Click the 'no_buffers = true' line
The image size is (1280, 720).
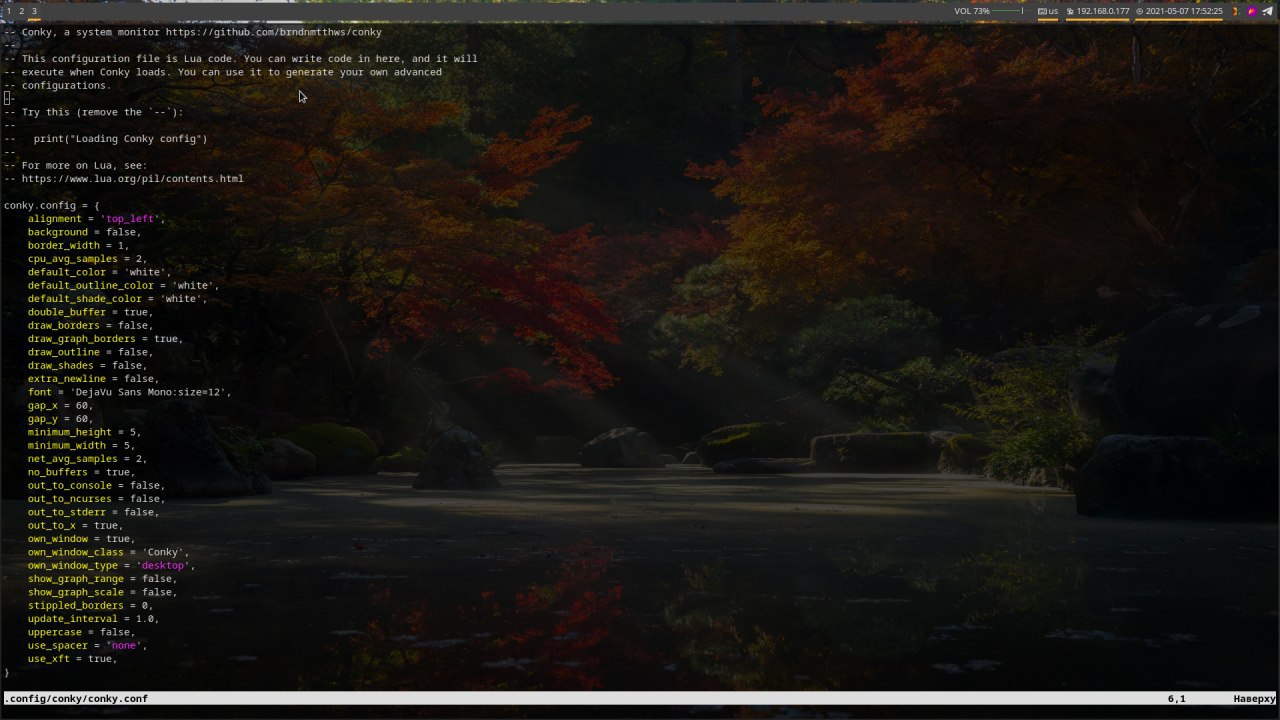tap(81, 472)
